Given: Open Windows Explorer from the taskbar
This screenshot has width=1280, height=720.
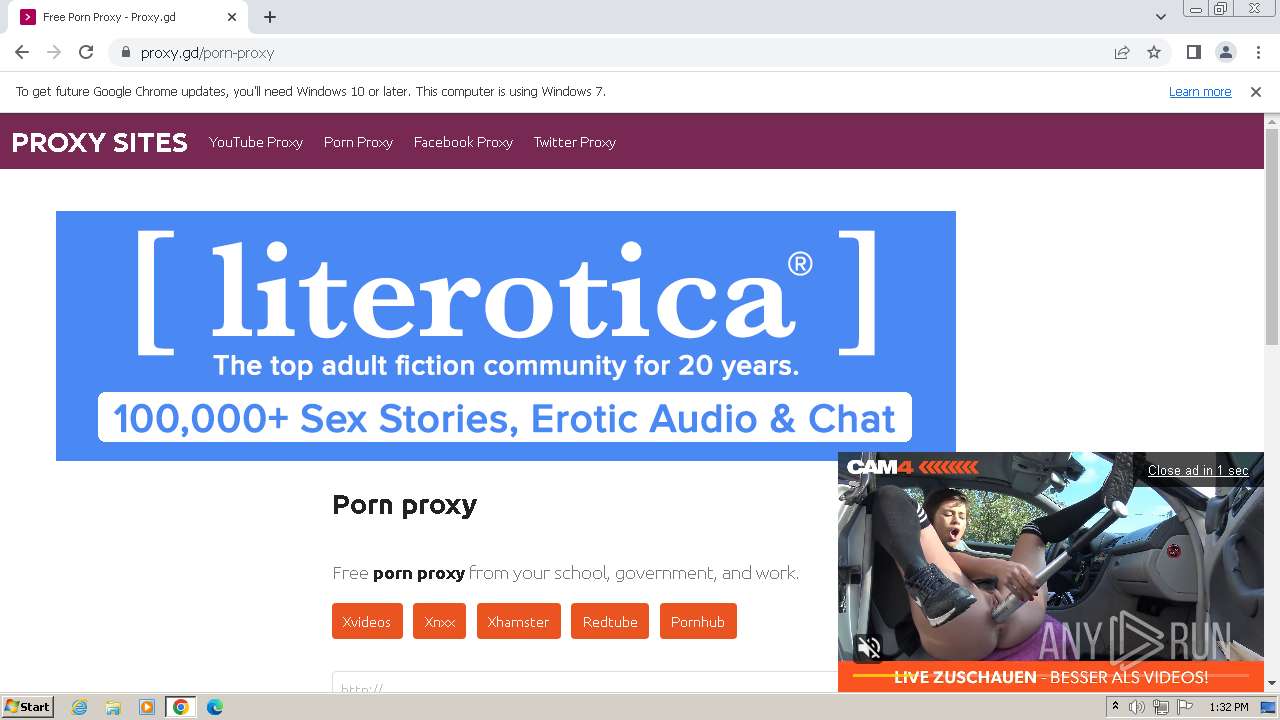Looking at the screenshot, I should 113,707.
